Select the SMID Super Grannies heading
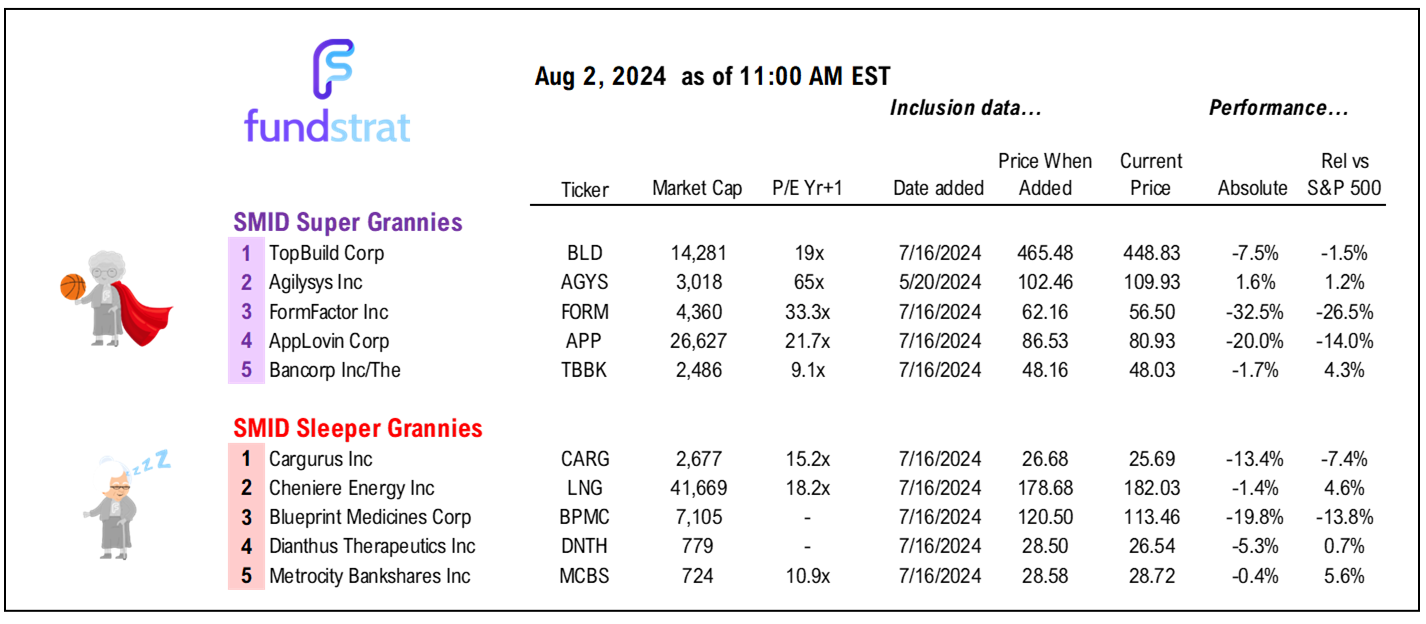The image size is (1426, 624). [348, 222]
